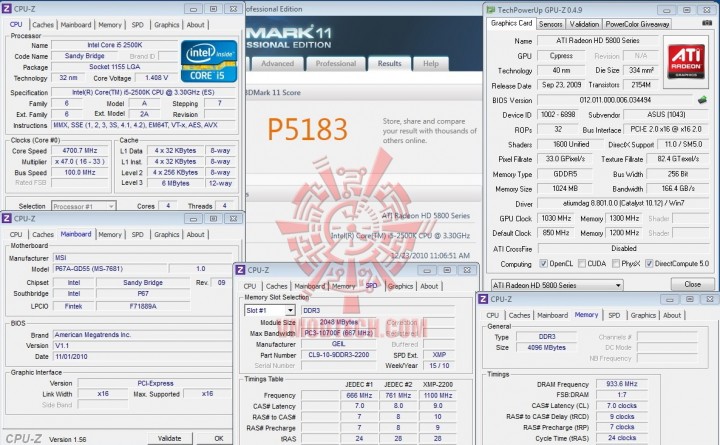Switch to CPU tab in Mainboard CPU-Z window
This screenshot has width=720, height=445.
tap(16, 234)
